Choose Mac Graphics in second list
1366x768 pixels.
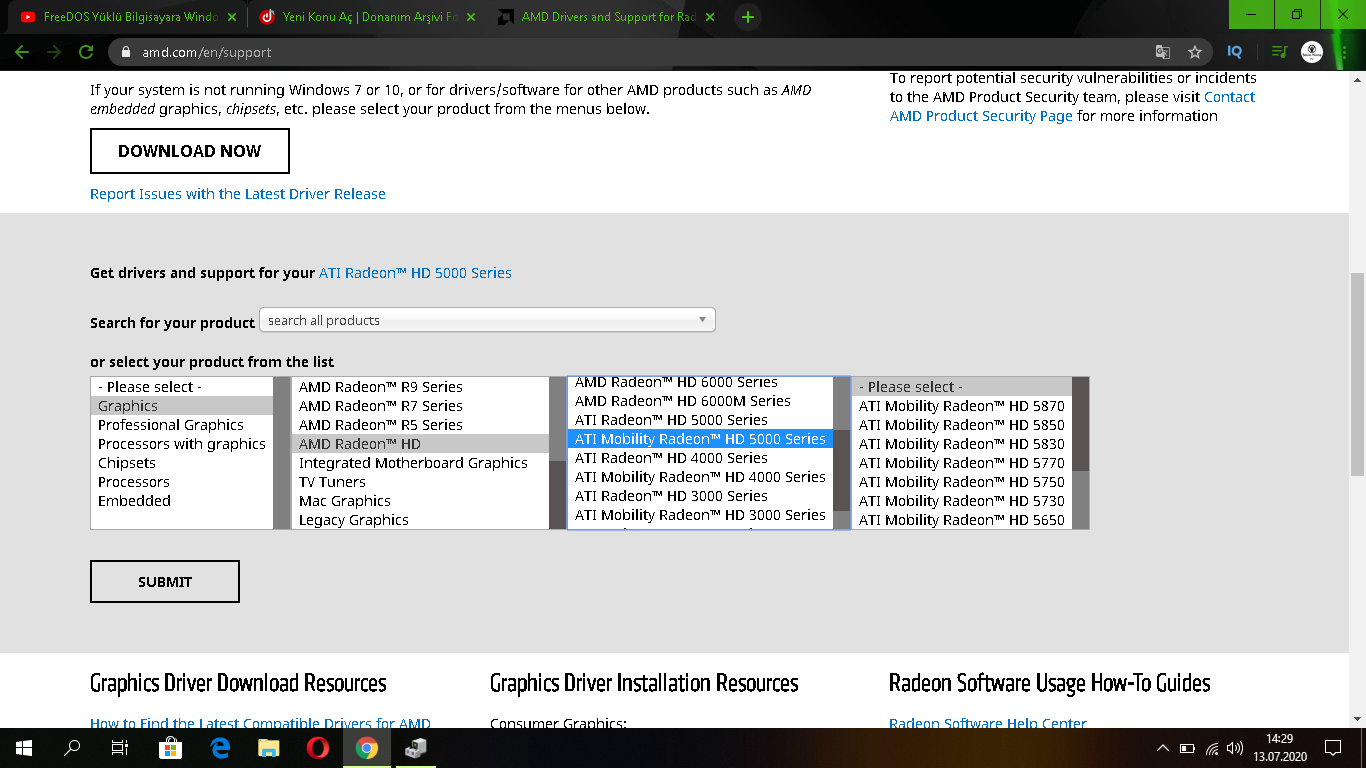[420, 501]
